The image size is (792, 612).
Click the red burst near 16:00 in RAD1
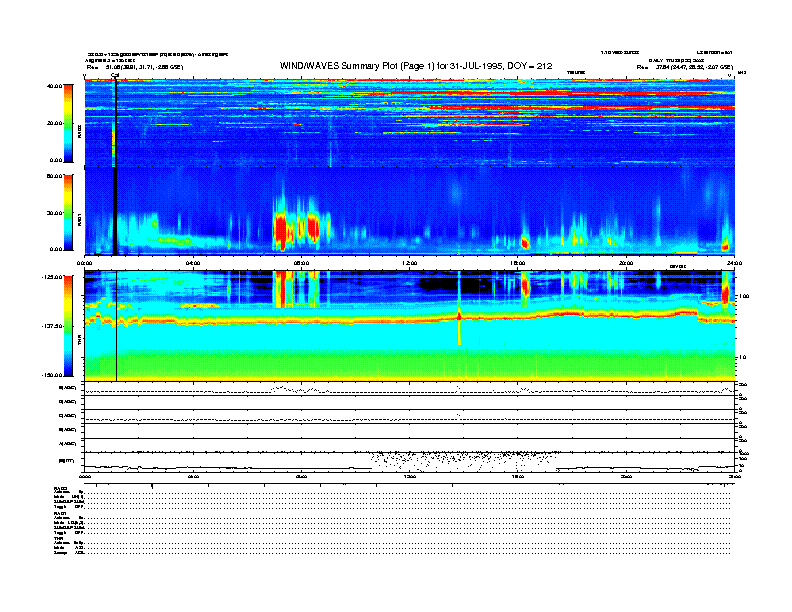pyautogui.click(x=525, y=243)
